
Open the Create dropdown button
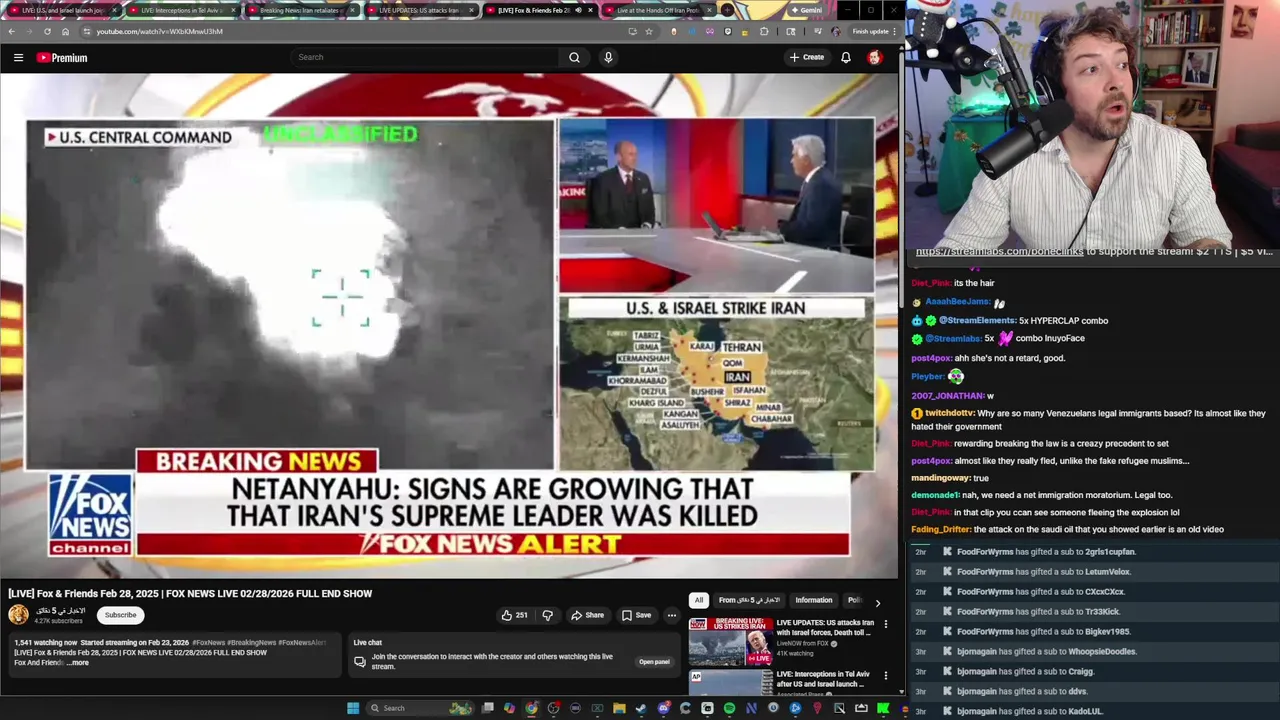pos(807,57)
